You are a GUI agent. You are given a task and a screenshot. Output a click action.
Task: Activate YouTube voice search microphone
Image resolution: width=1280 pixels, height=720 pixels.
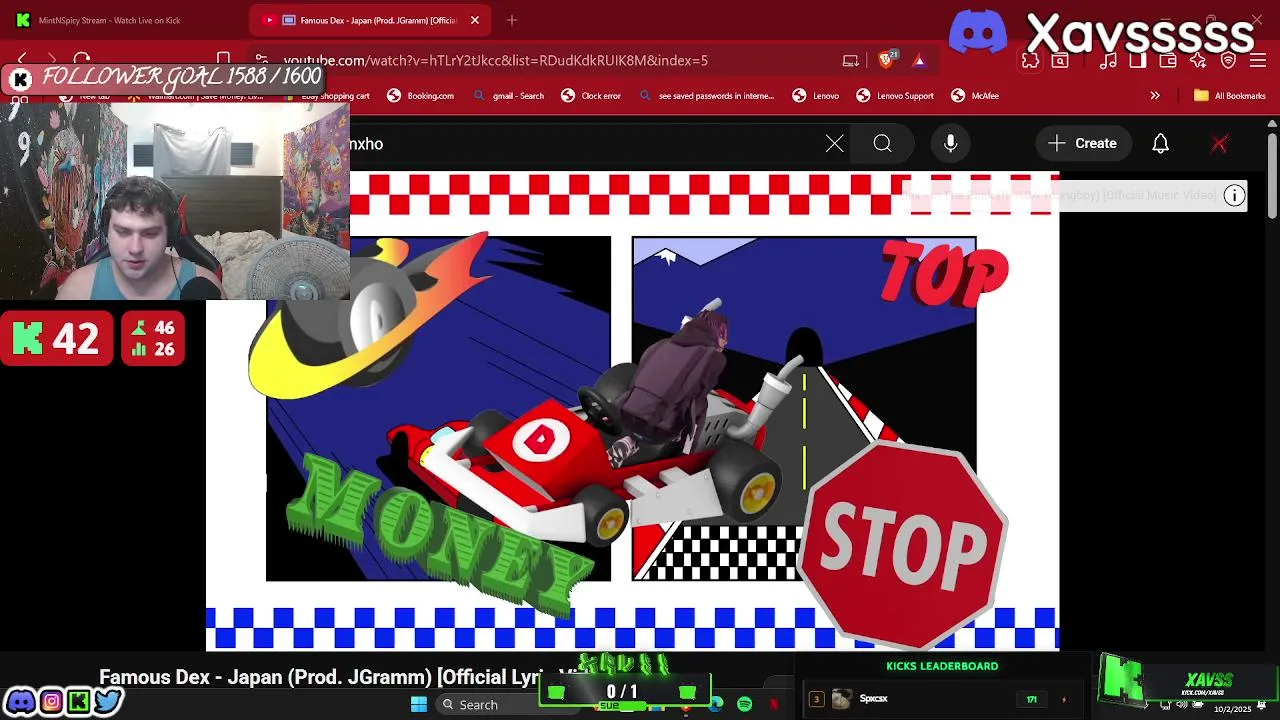click(x=951, y=144)
